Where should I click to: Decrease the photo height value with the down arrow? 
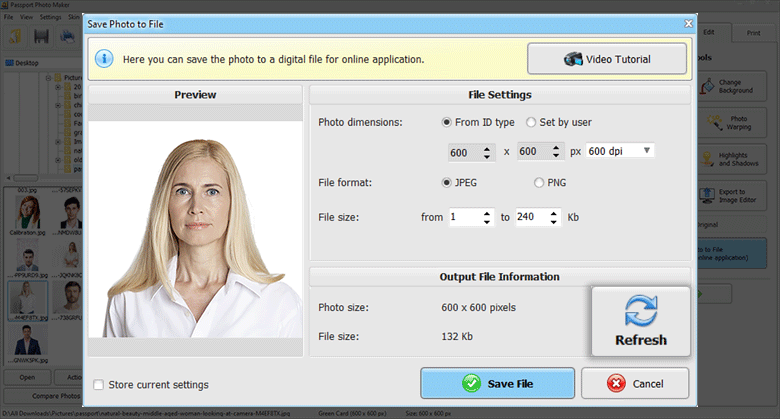point(556,156)
